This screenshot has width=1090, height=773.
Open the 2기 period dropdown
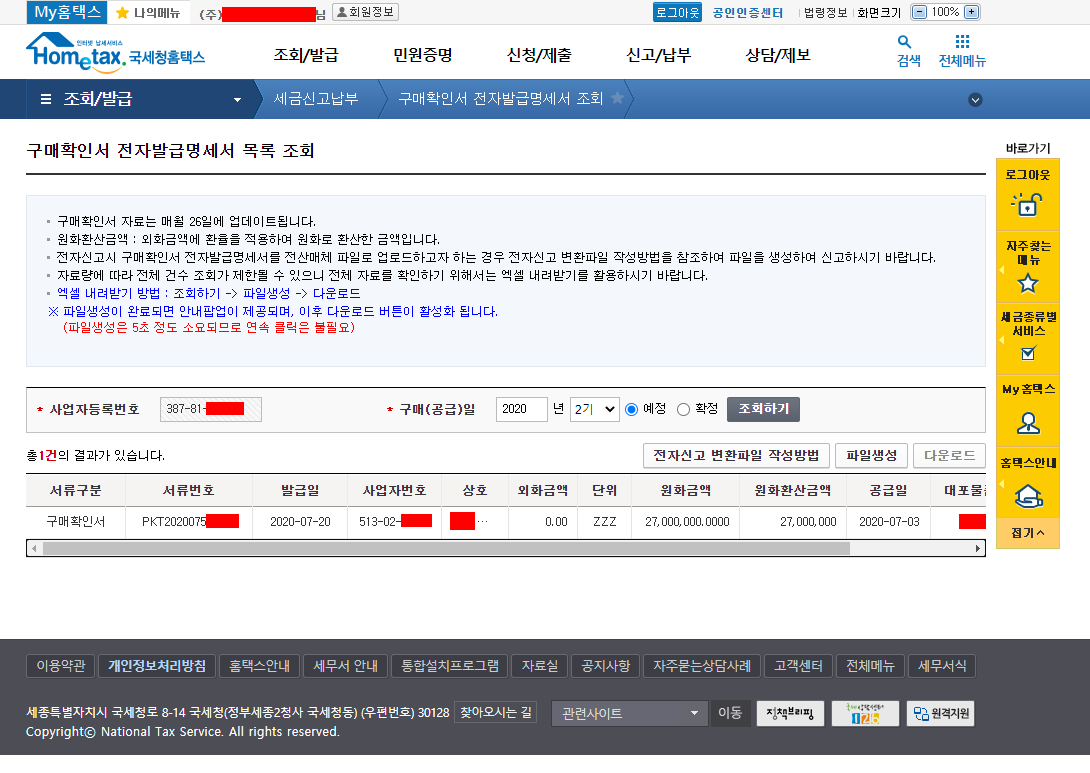pyautogui.click(x=594, y=409)
